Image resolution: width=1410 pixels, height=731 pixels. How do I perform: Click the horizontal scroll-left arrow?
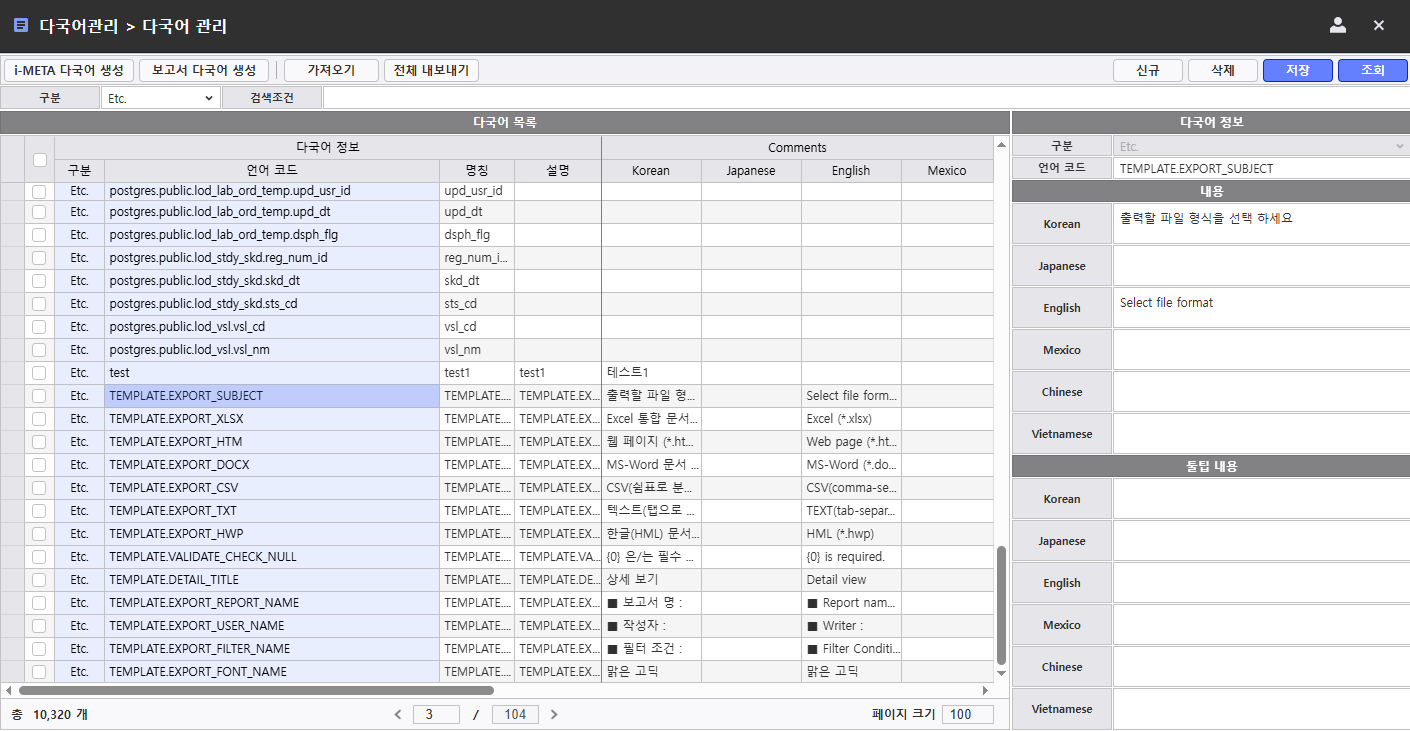point(8,690)
